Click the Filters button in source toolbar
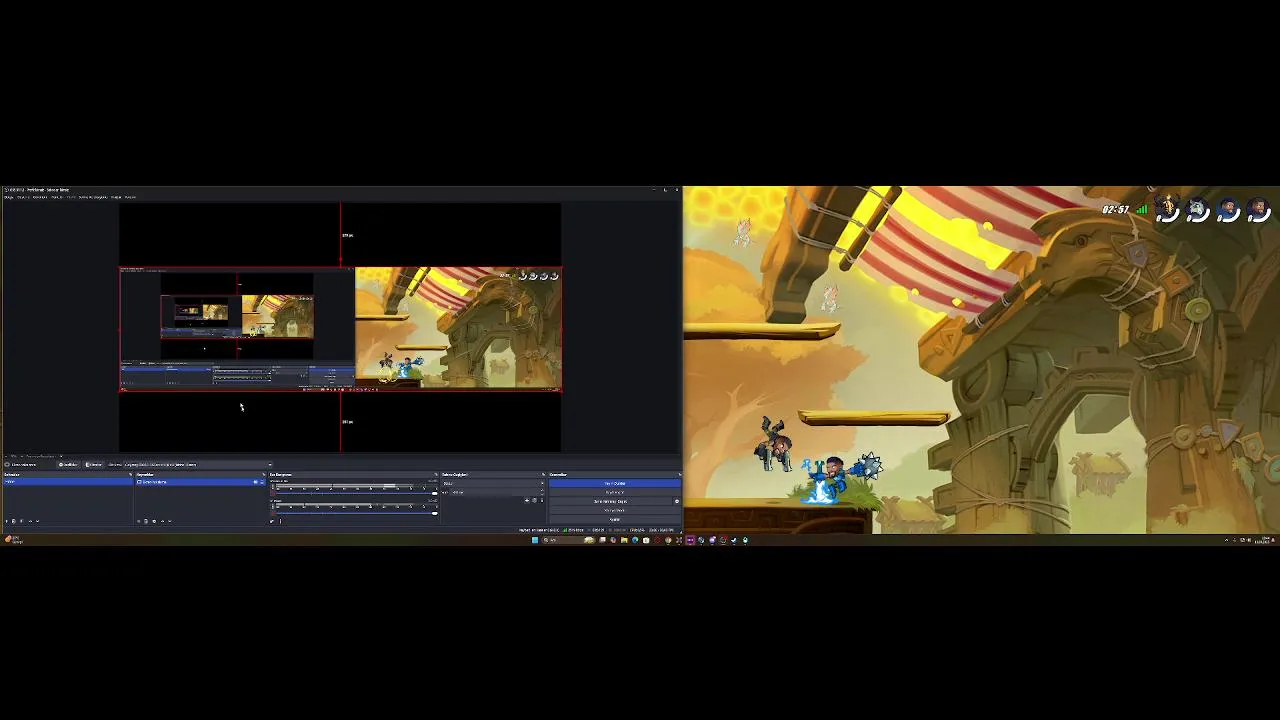 [x=93, y=465]
